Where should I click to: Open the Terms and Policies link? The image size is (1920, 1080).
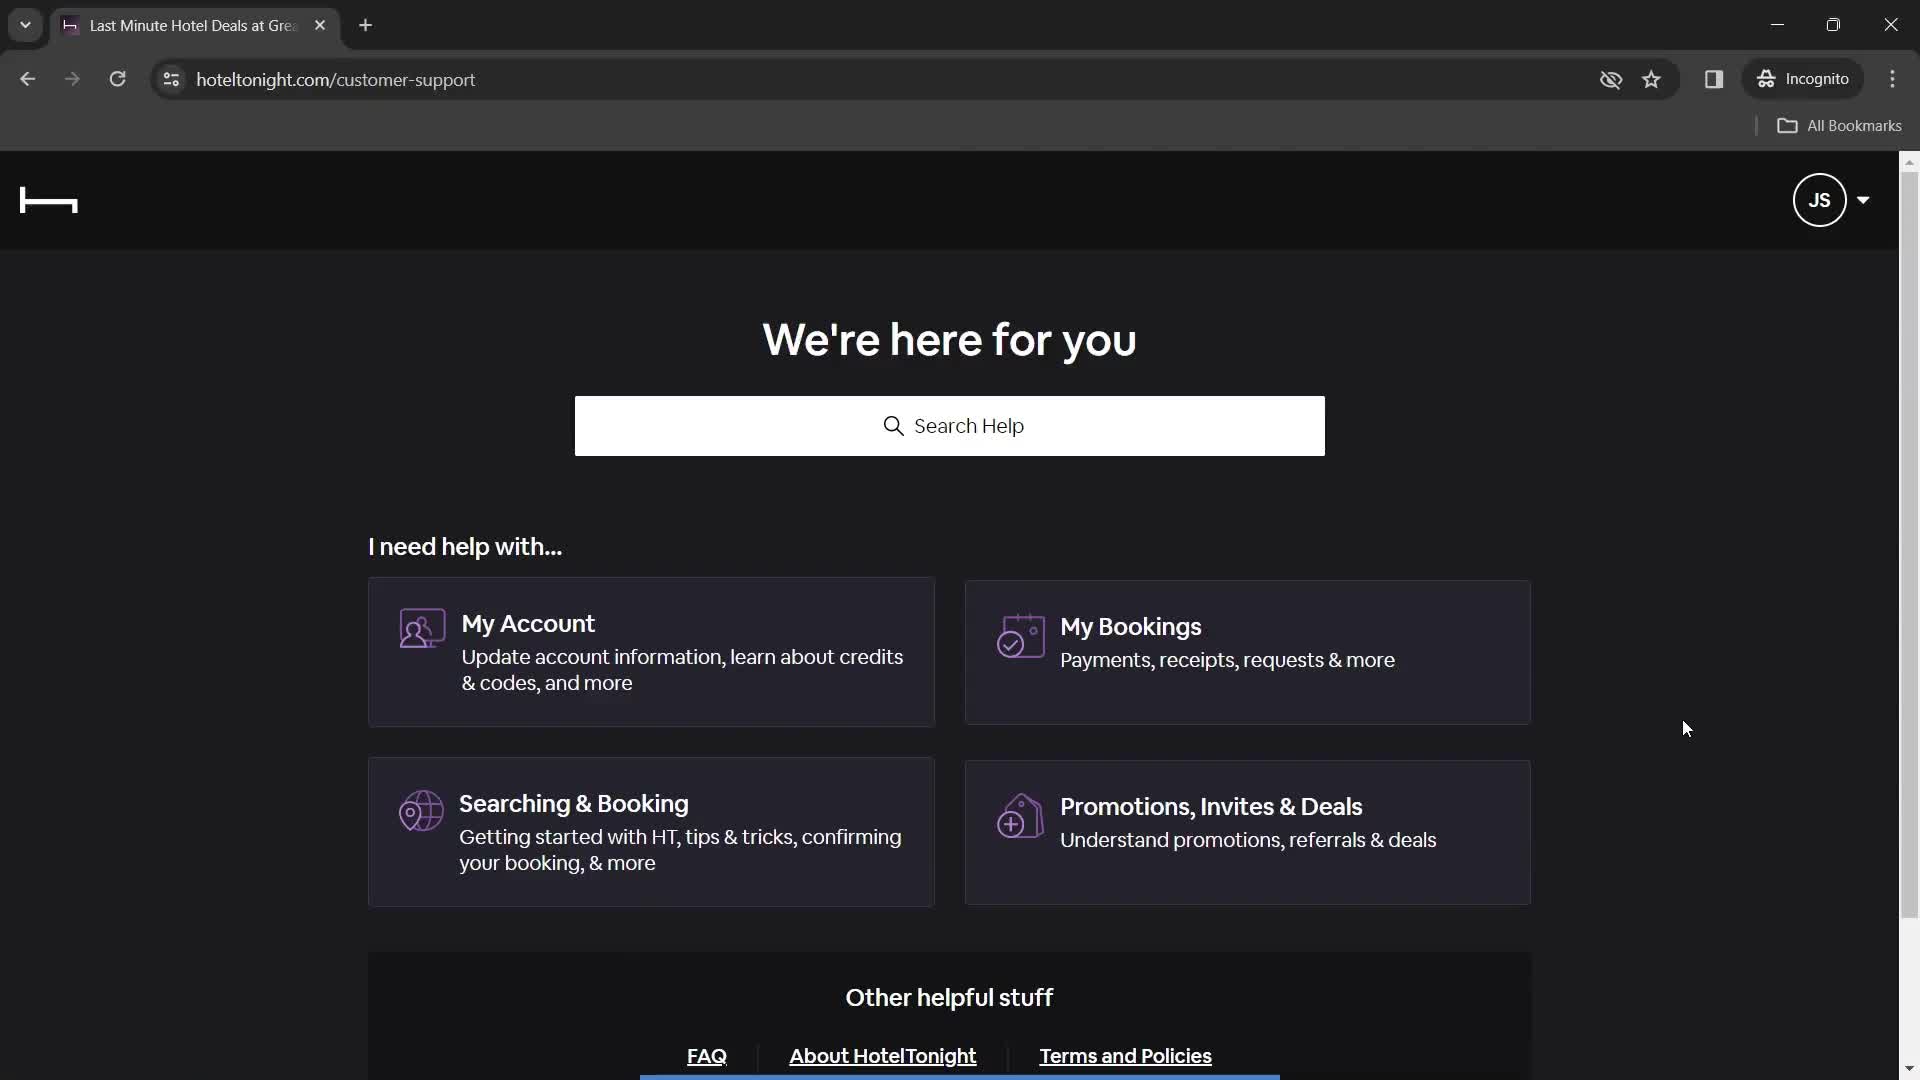click(x=1125, y=1056)
